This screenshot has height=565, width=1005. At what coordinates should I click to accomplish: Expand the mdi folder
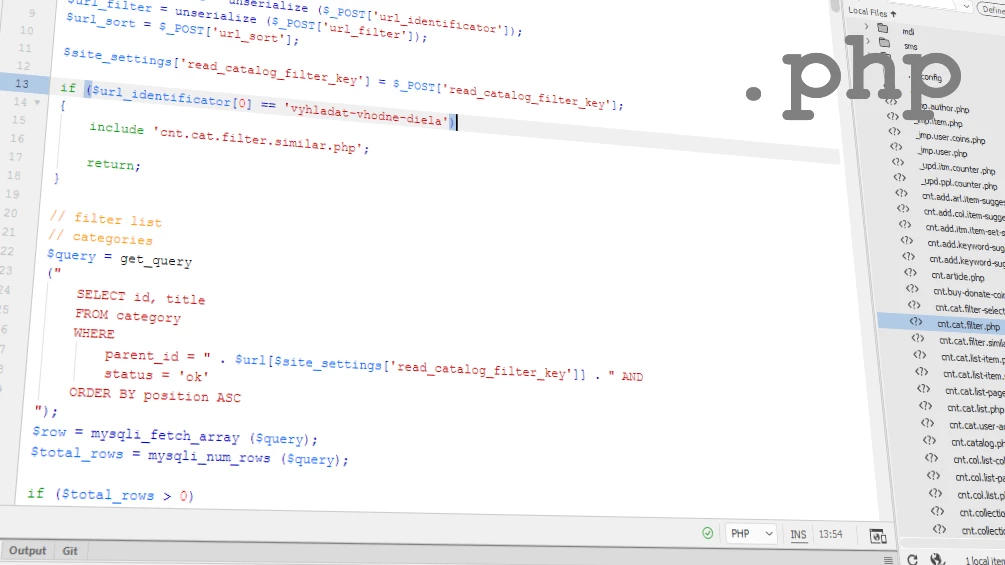point(866,27)
